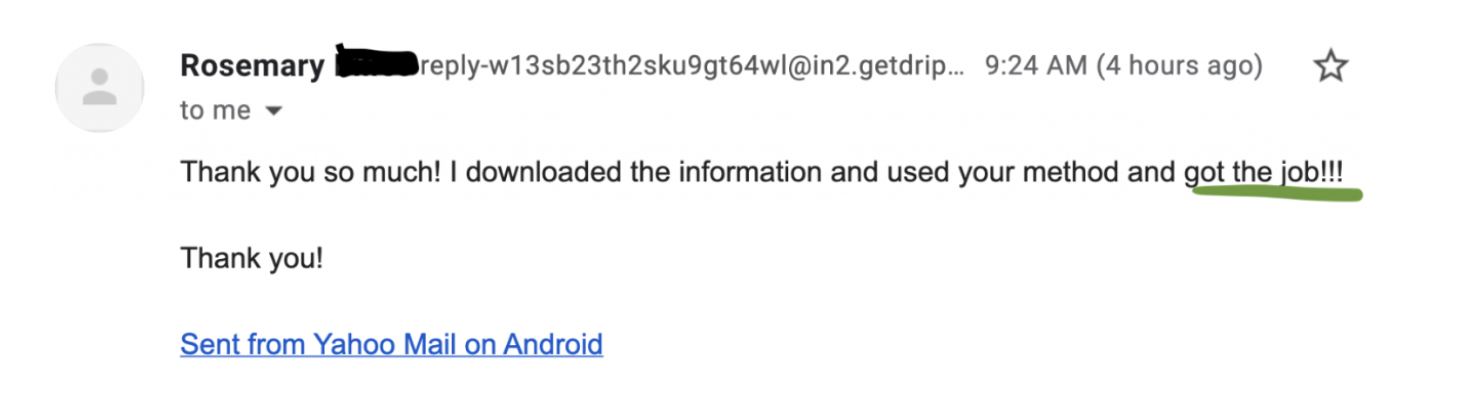
Task: Click the sender's profile avatar icon
Action: coord(99,88)
